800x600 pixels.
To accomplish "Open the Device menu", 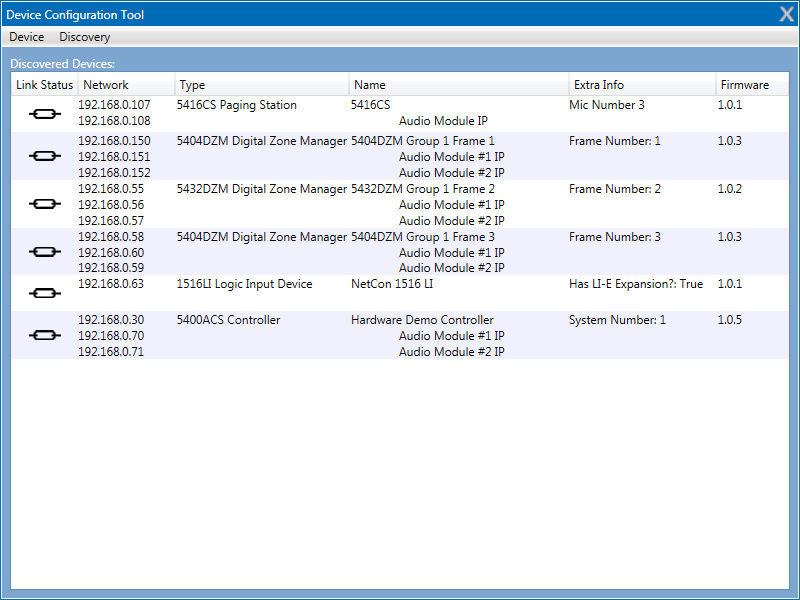I will click(x=27, y=37).
